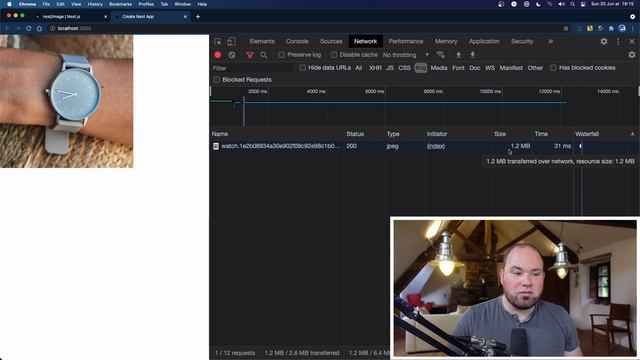Filter requests by WS type

click(490, 68)
